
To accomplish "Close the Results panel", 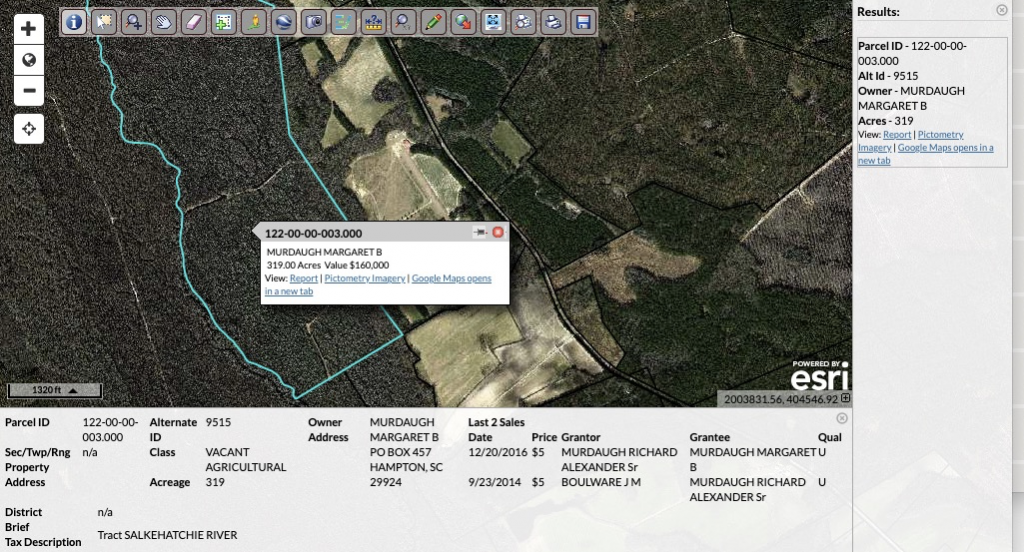I will click(x=1002, y=10).
